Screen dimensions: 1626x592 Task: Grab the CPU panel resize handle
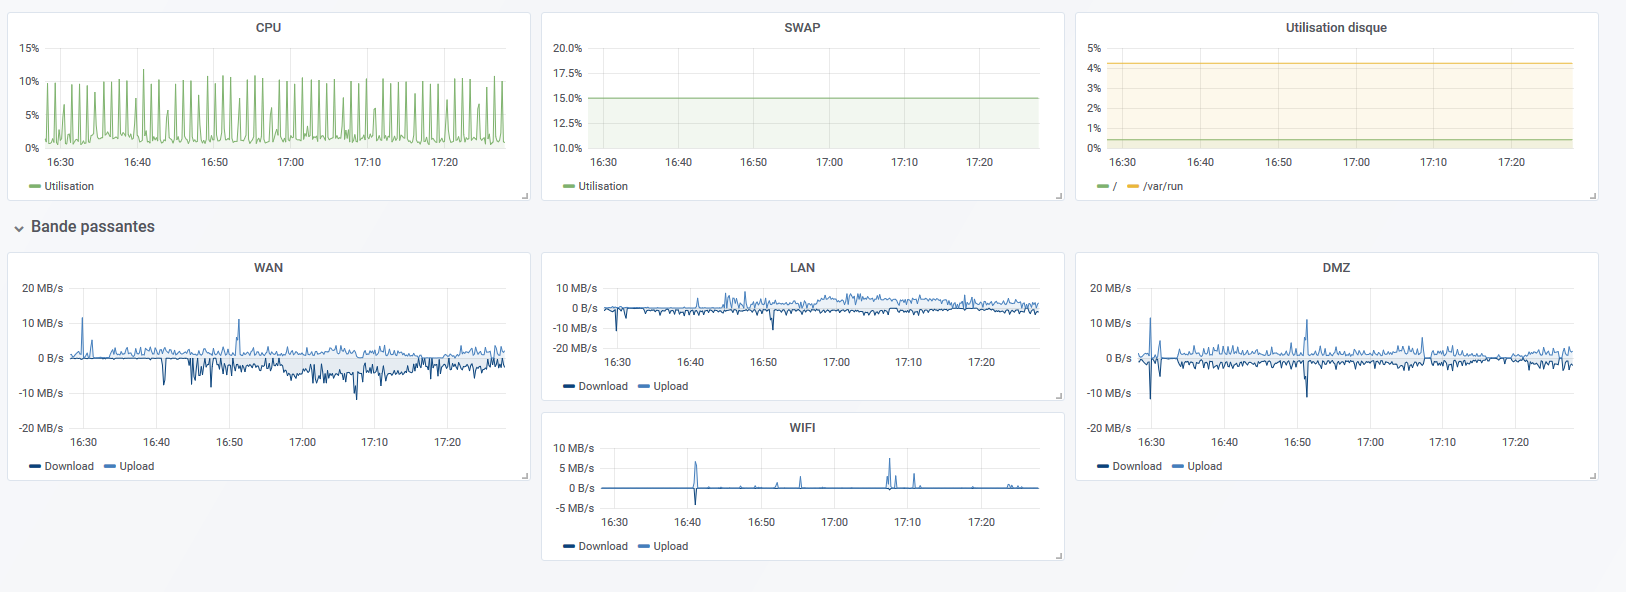click(525, 196)
